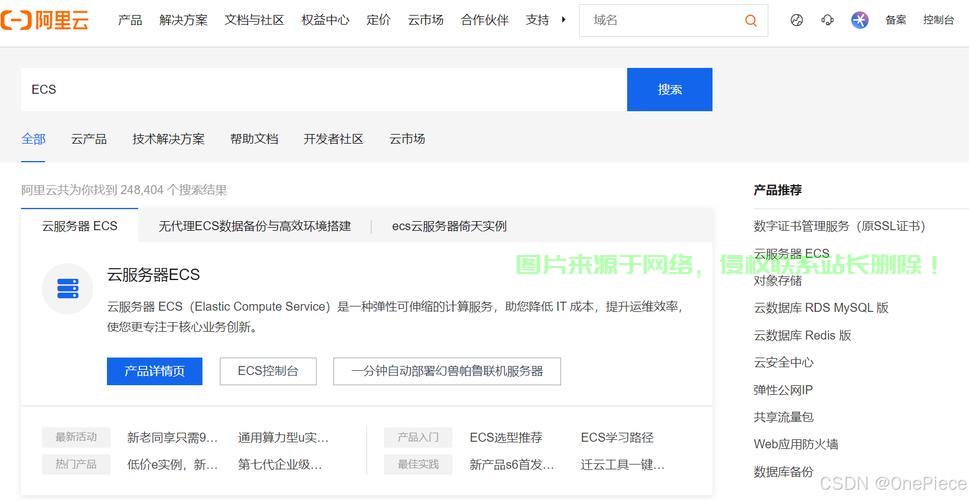Open the 解决方案 menu
Viewport: 969px width, 500px height.
click(x=184, y=20)
